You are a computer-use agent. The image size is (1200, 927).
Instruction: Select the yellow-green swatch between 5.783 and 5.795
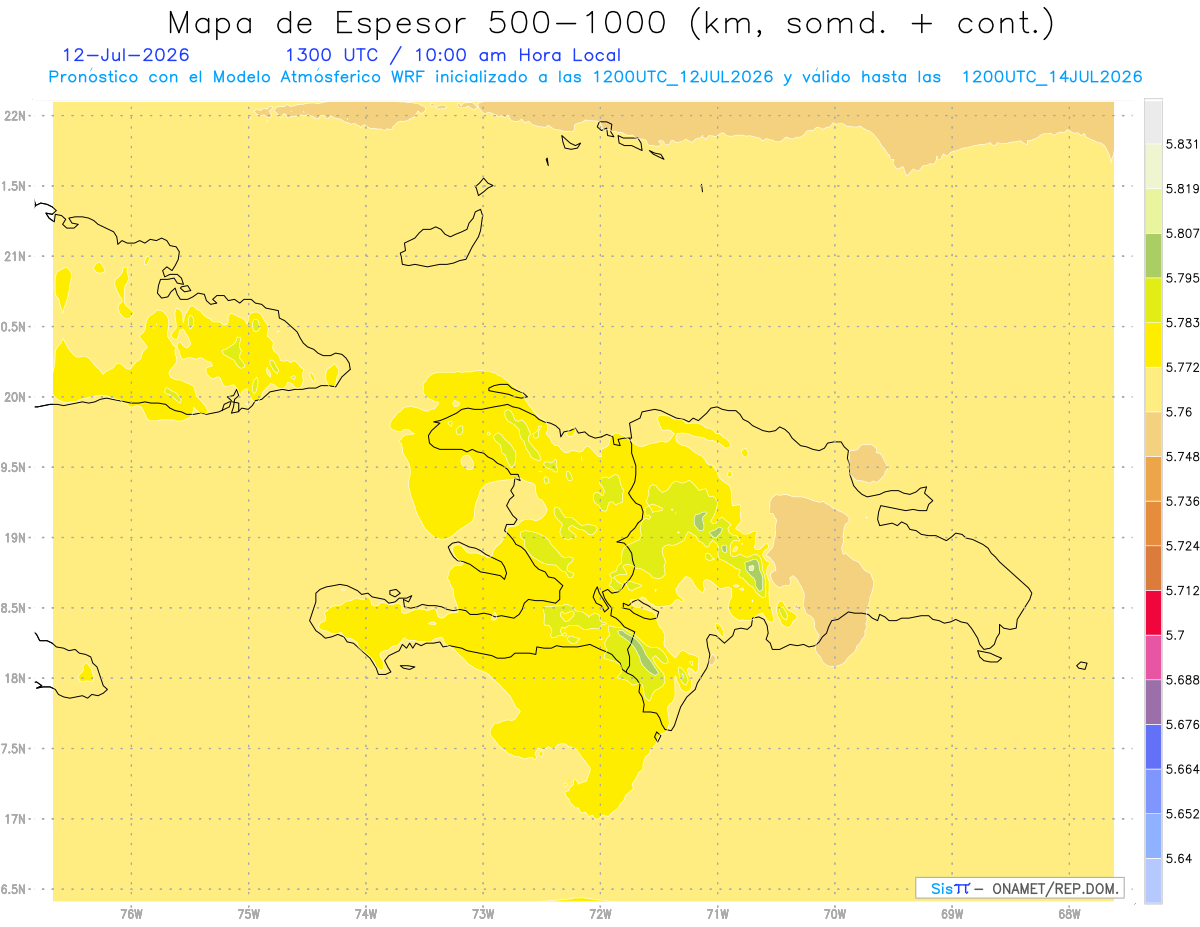pos(1153,300)
